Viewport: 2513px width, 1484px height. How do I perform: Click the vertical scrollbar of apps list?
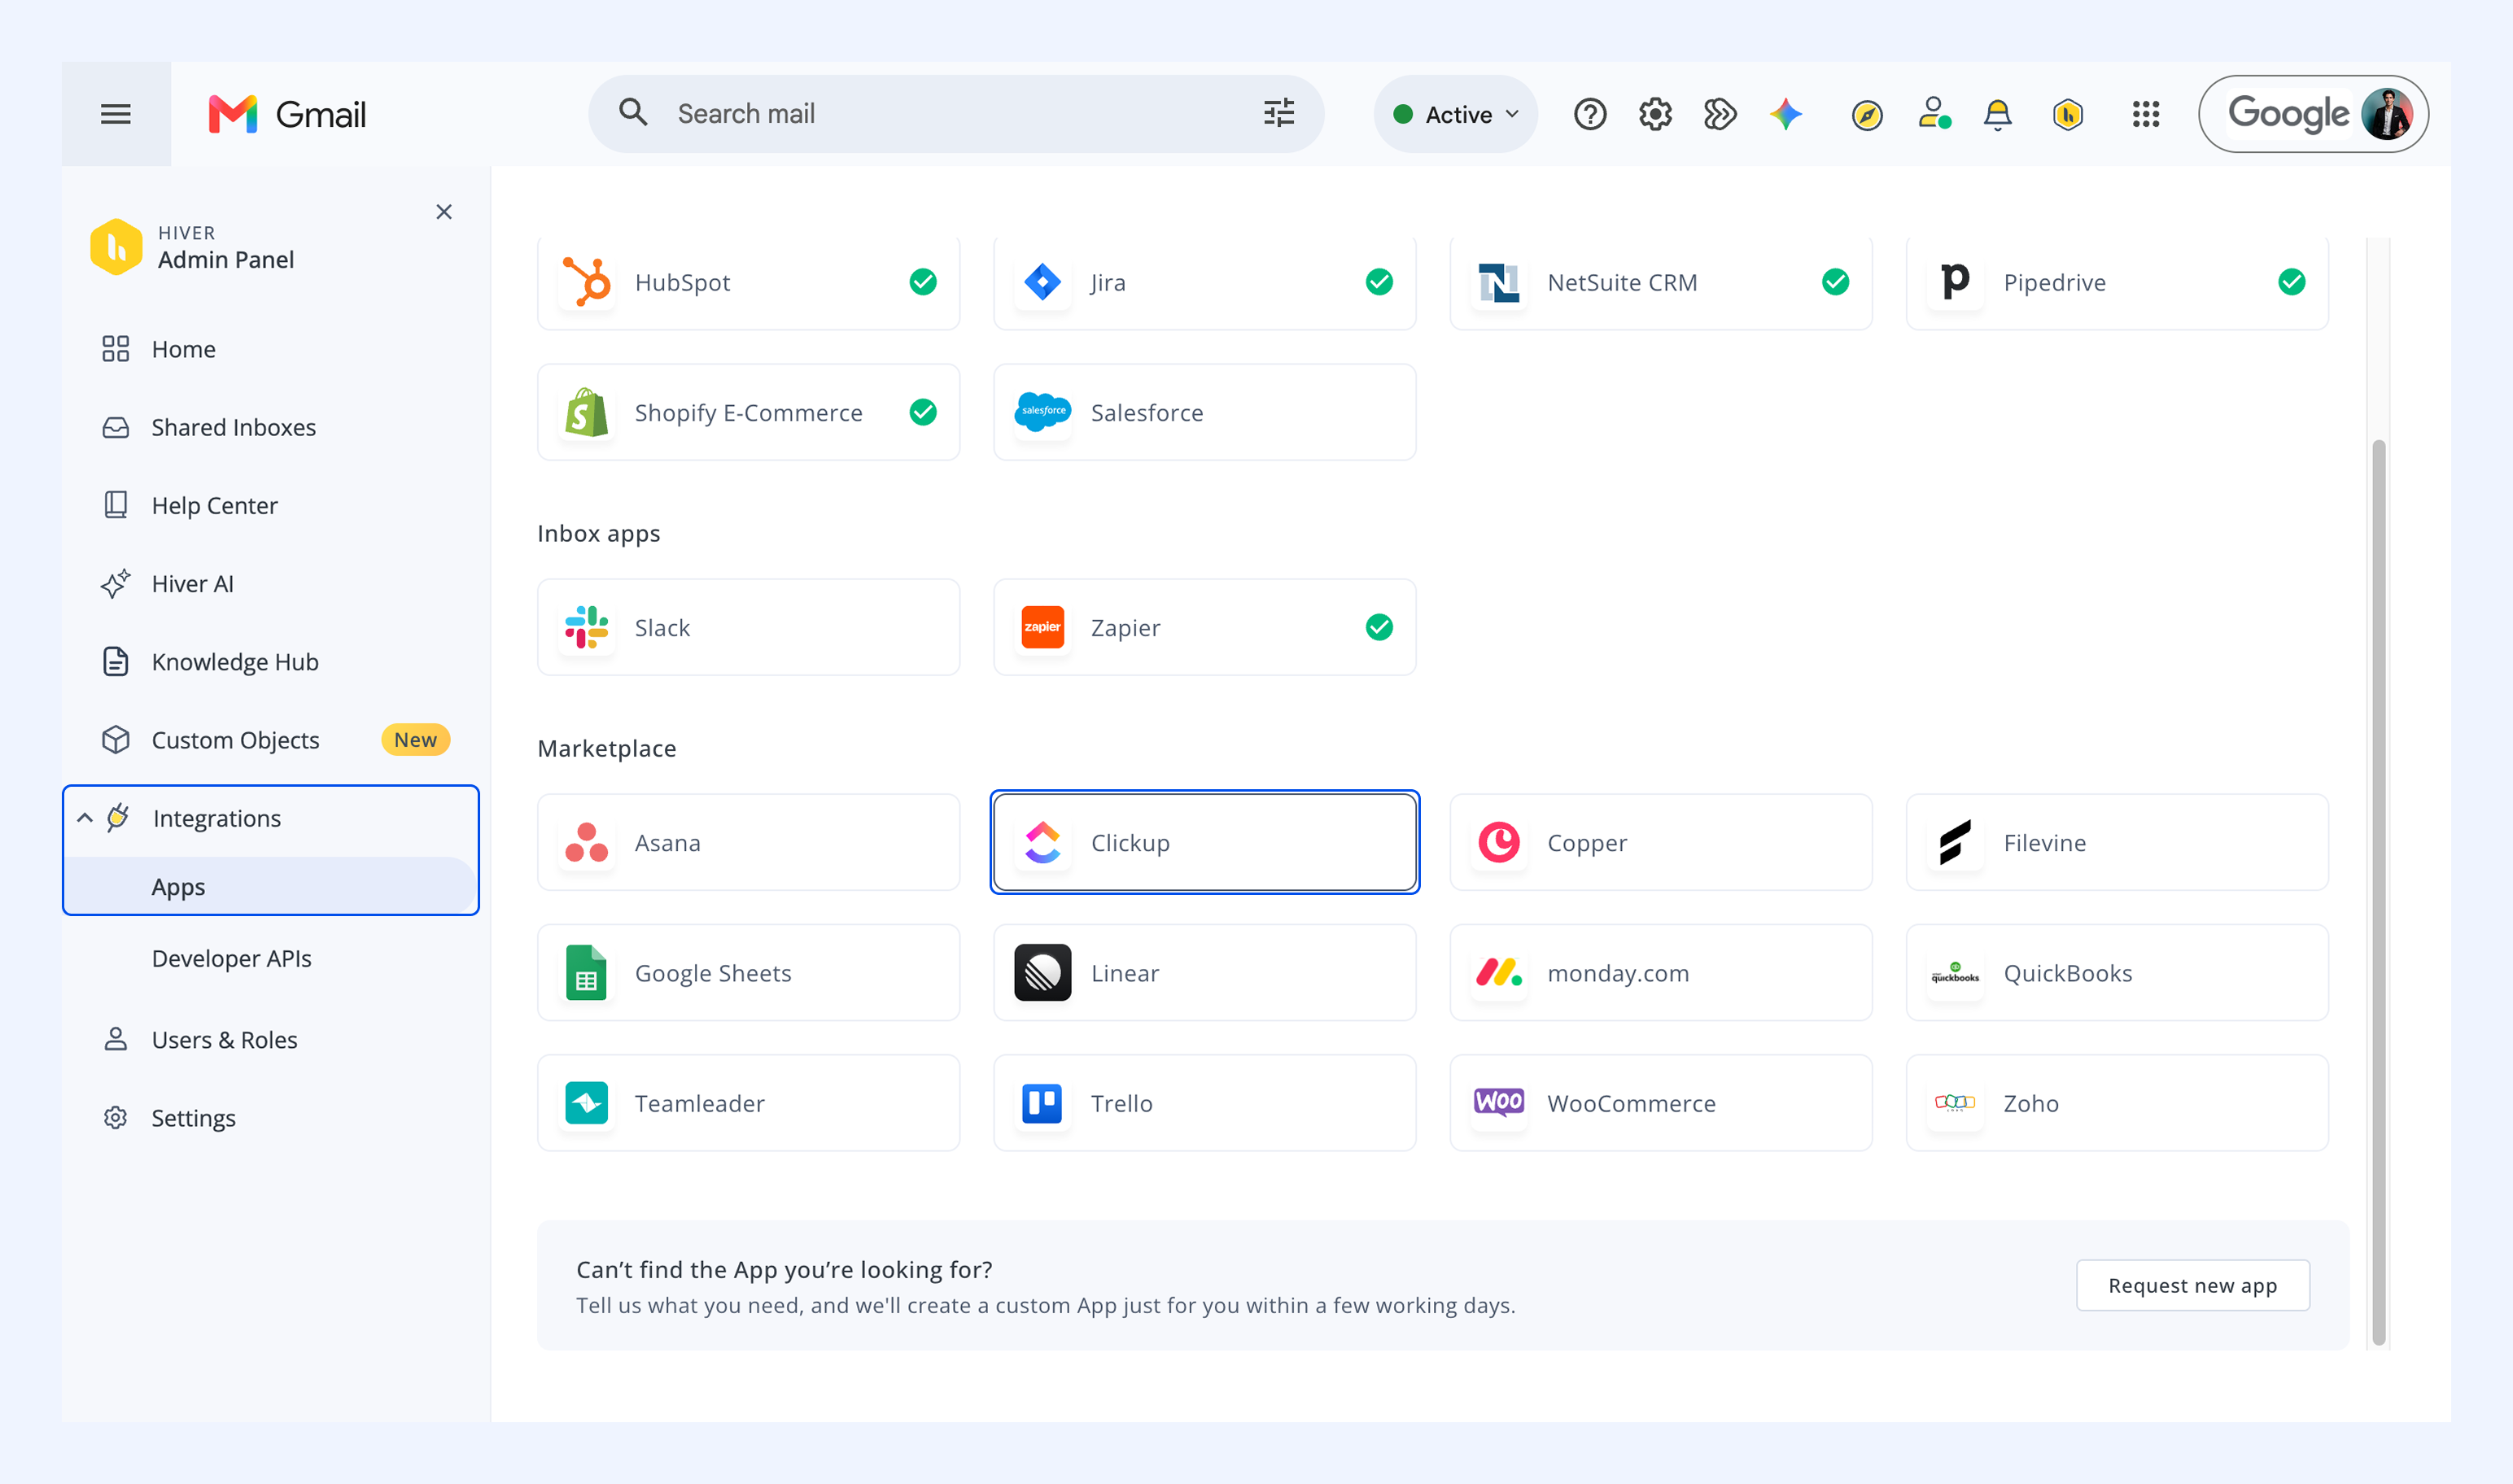pyautogui.click(x=2379, y=892)
